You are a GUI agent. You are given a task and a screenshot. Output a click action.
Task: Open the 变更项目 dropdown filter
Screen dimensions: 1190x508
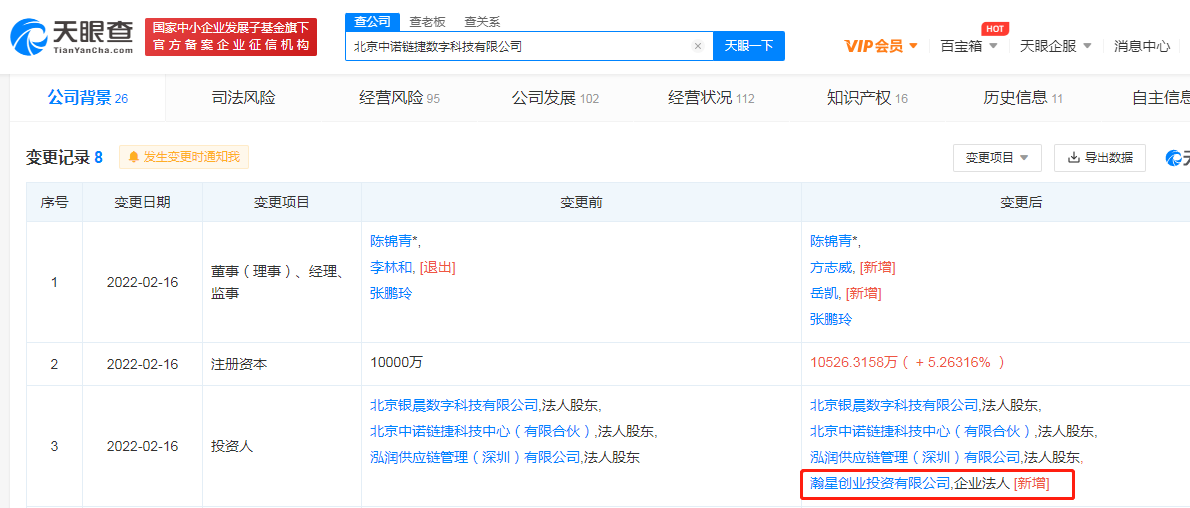[997, 158]
